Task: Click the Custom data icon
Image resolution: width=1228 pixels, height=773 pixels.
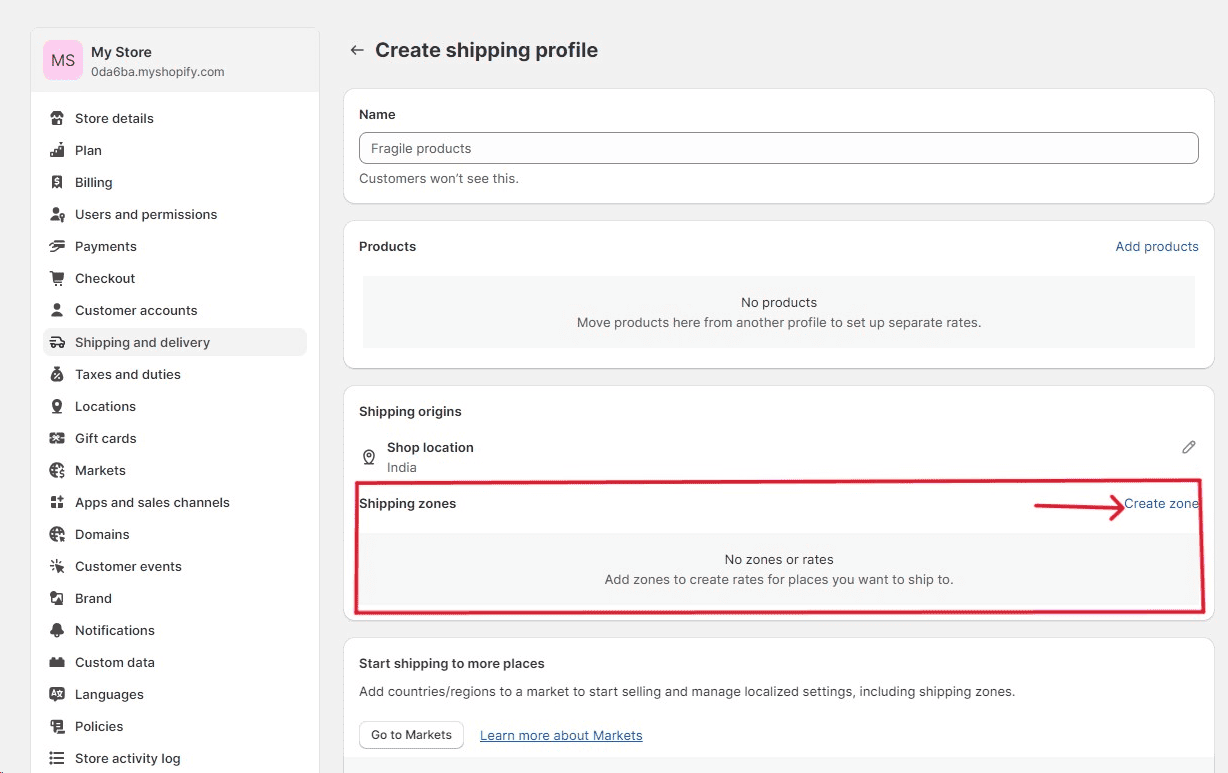Action: pos(57,662)
